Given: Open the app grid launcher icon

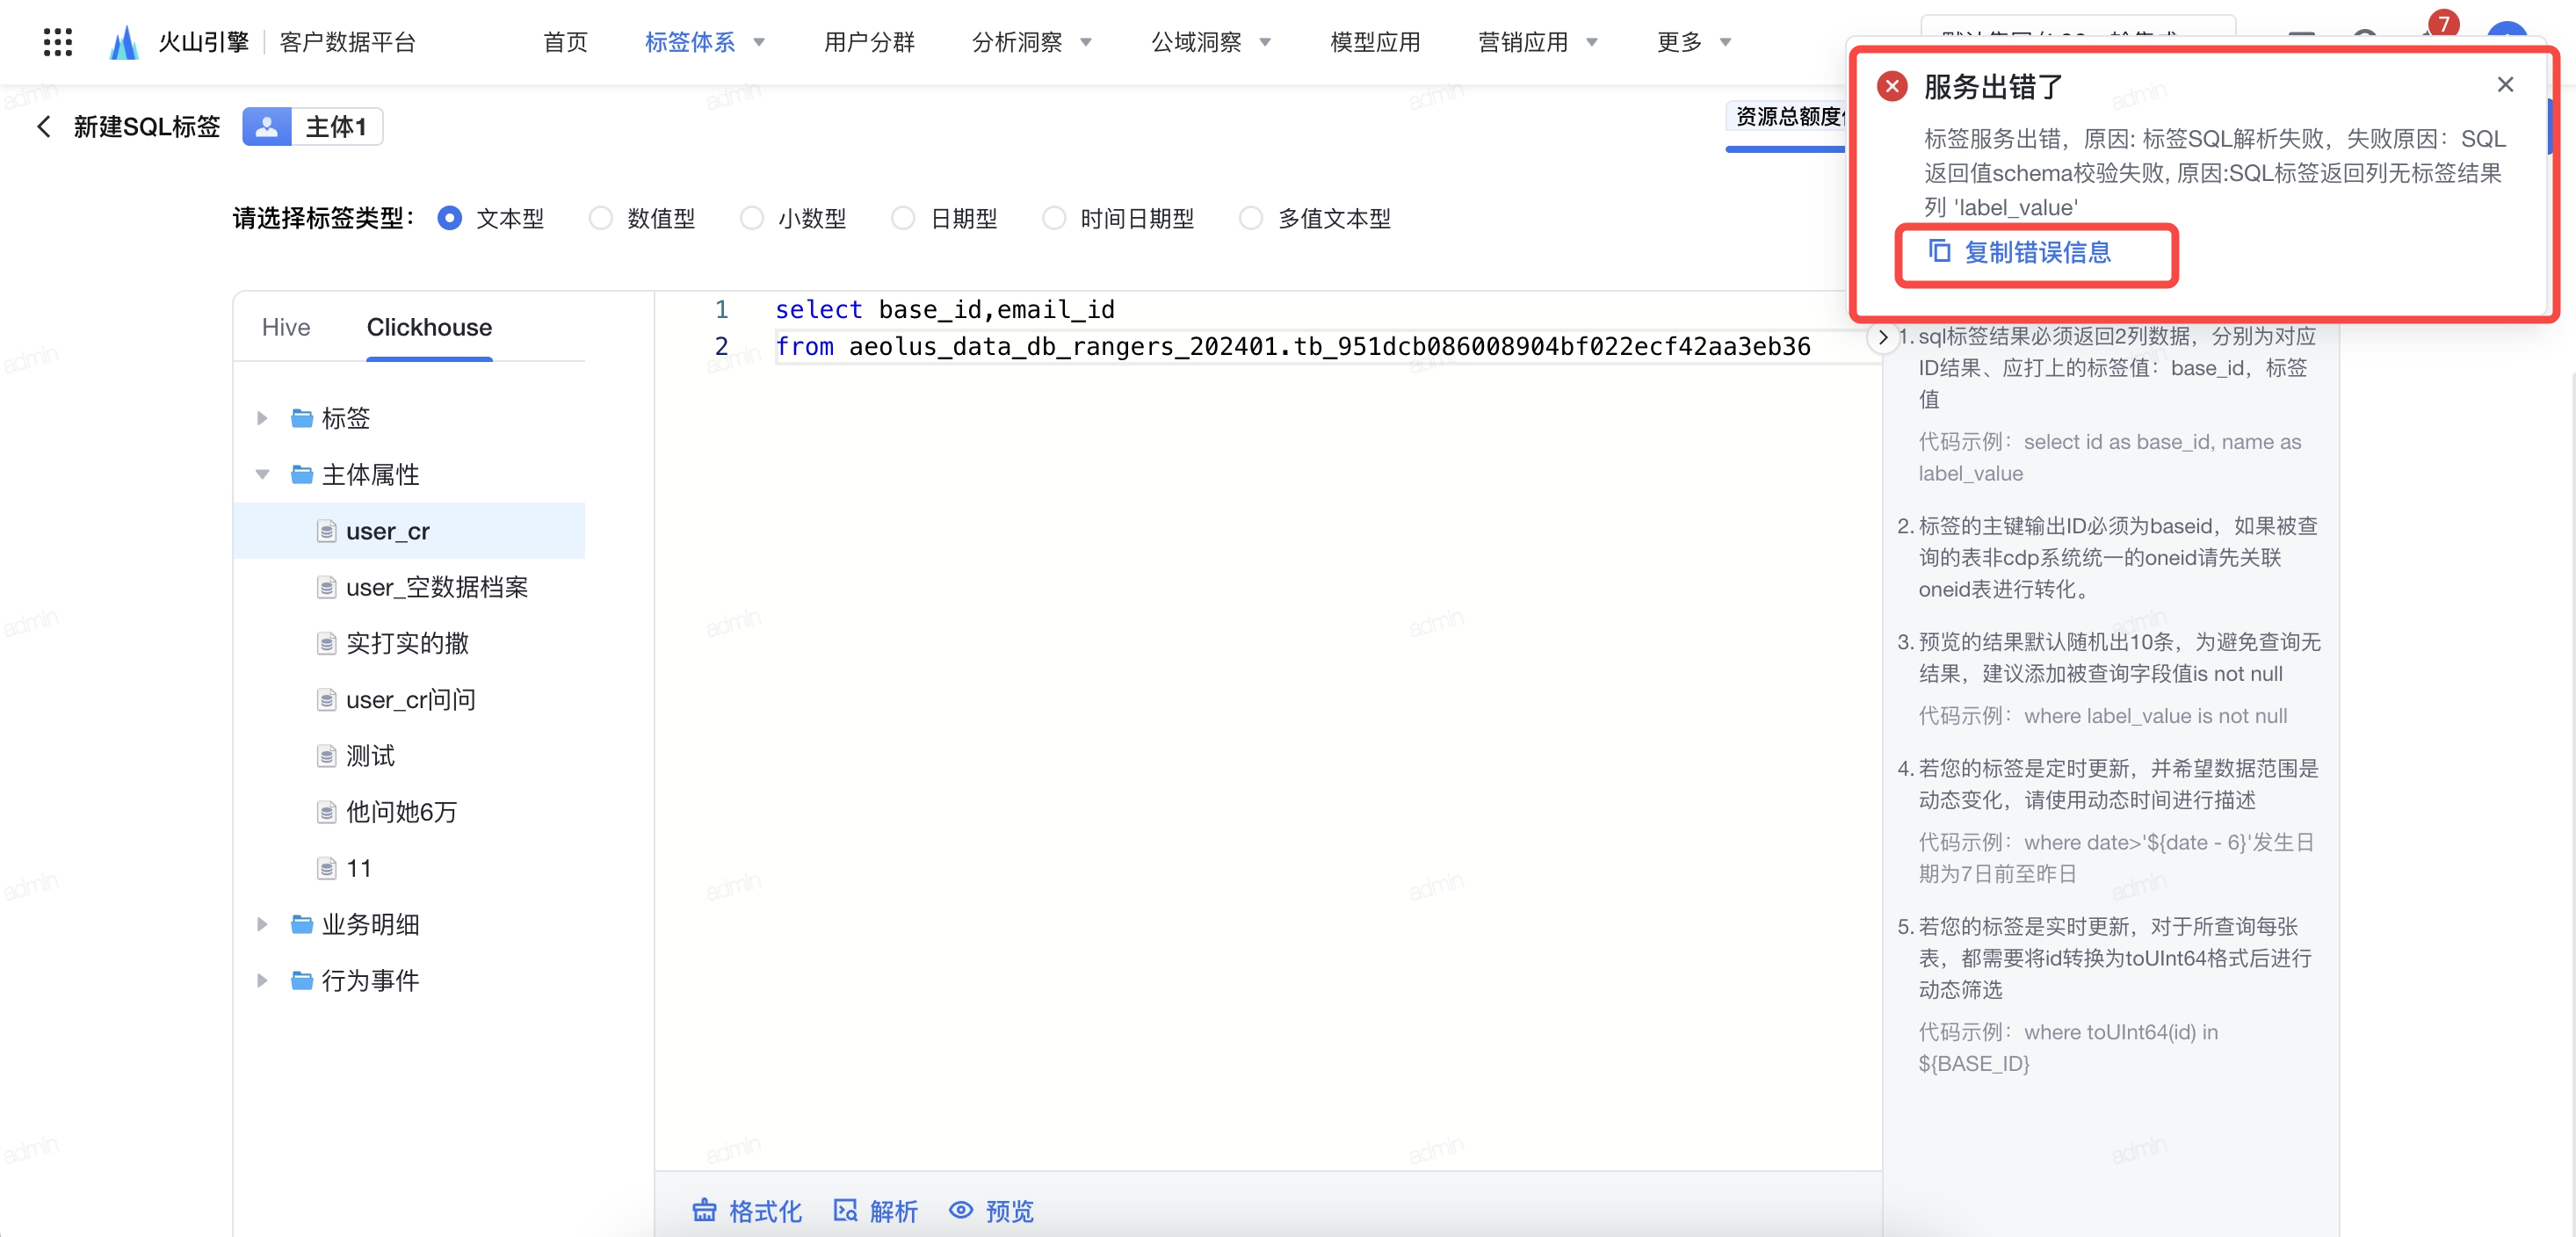Looking at the screenshot, I should 58,42.
